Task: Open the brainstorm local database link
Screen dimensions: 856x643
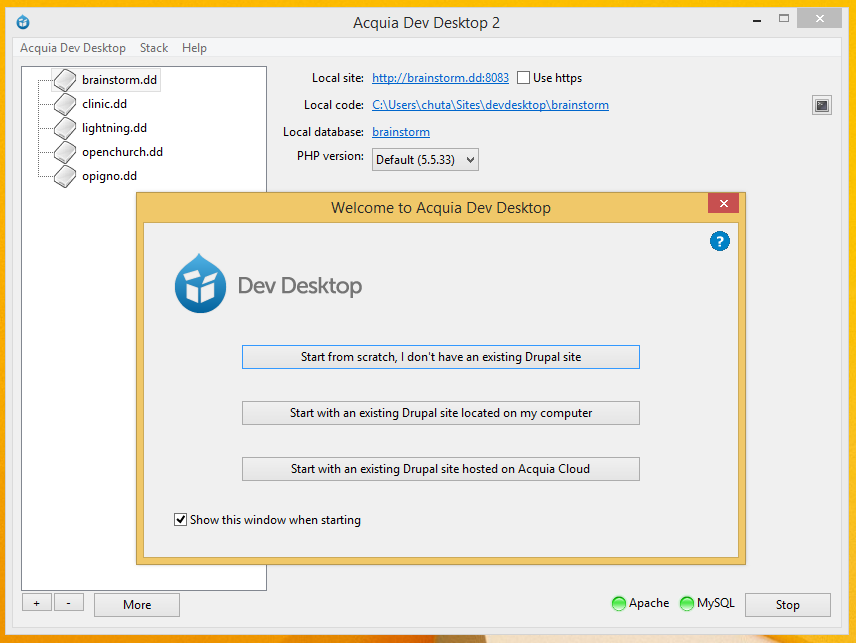Action: coord(401,132)
